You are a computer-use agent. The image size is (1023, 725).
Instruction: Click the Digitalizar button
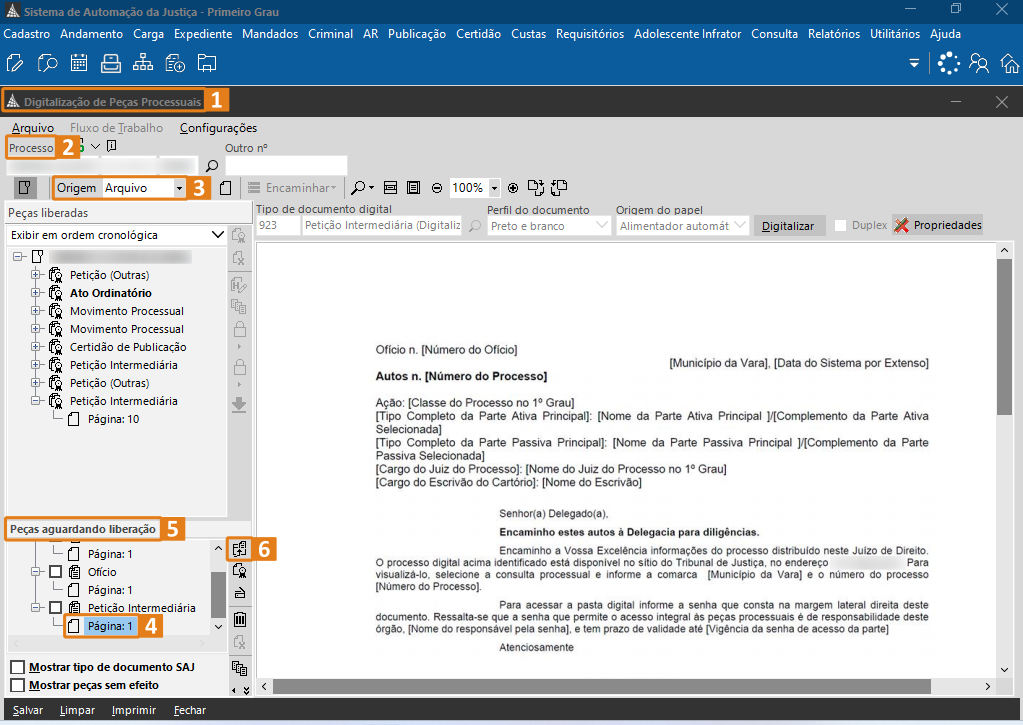click(x=787, y=226)
